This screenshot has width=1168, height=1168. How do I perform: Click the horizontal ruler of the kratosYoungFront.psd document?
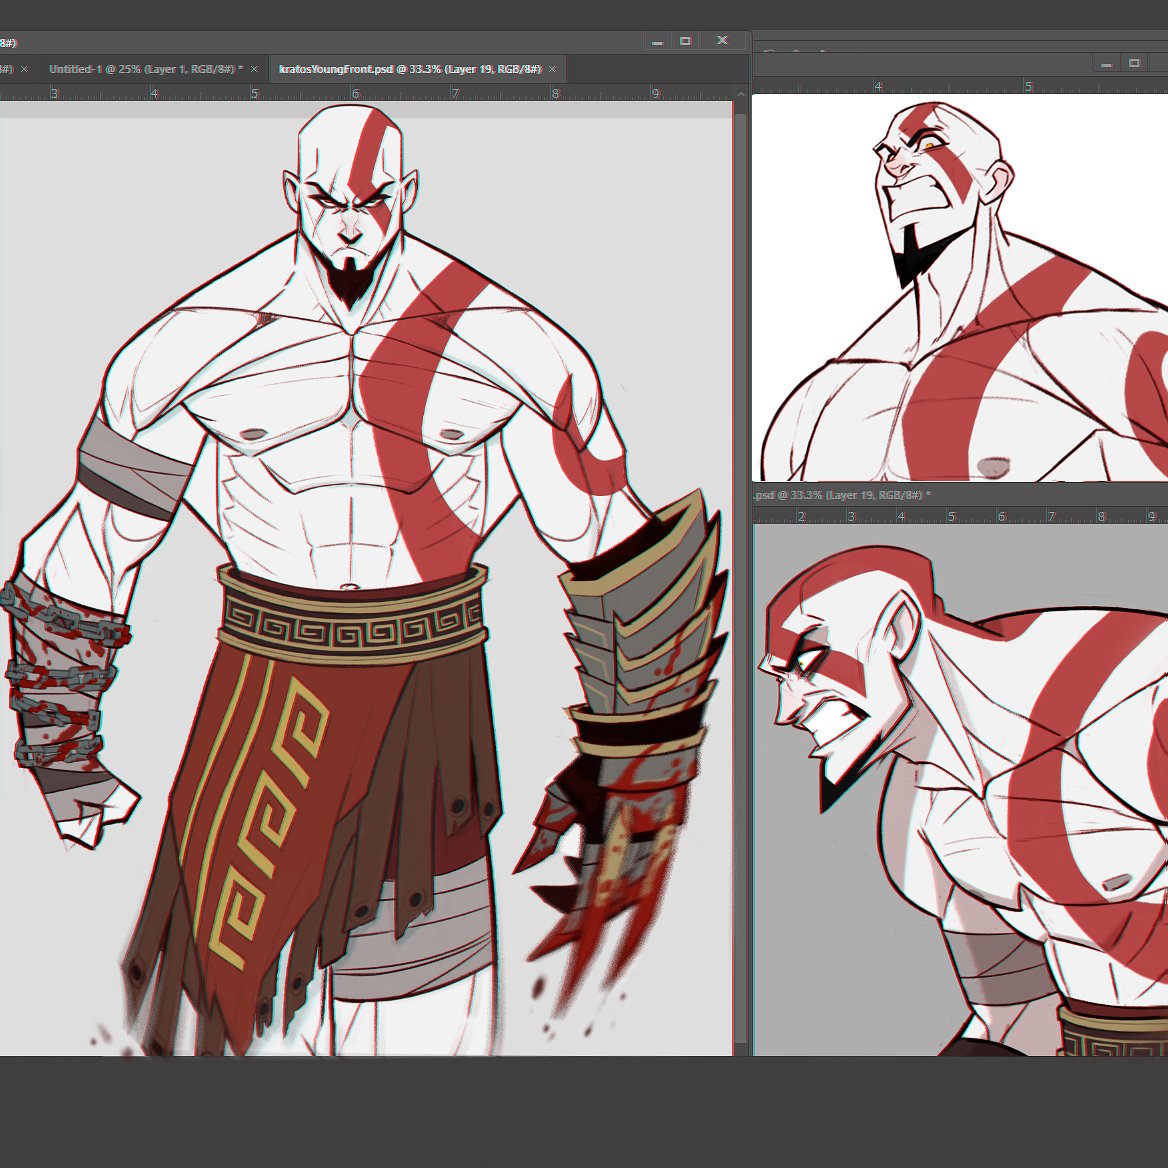(x=366, y=93)
